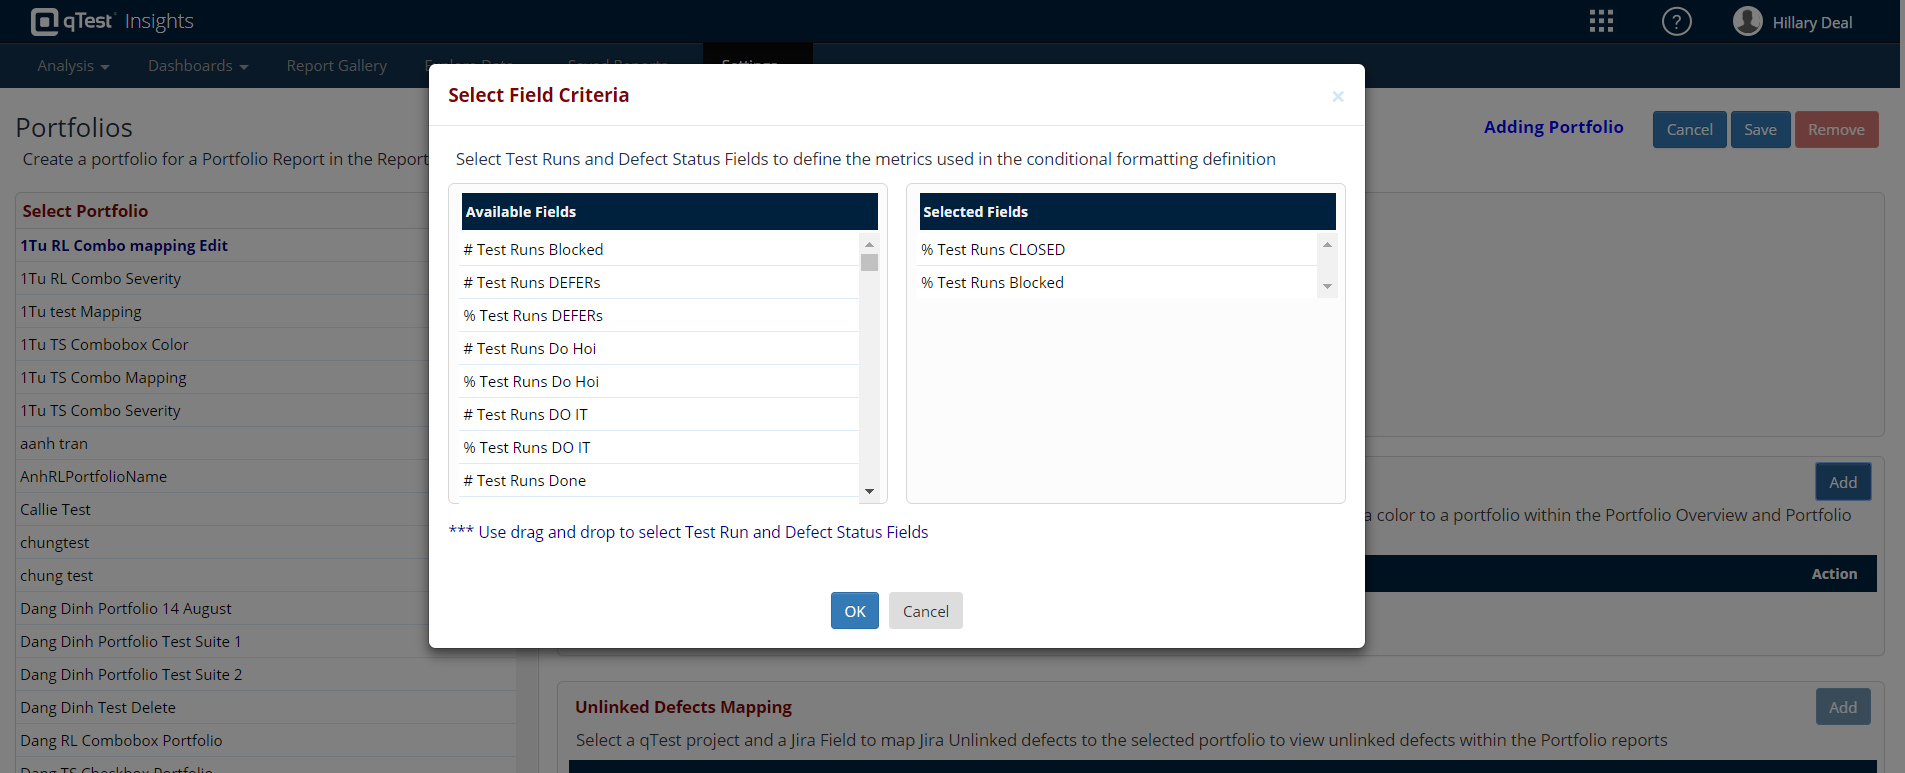Click the help question mark icon
The image size is (1905, 773).
pos(1676,21)
